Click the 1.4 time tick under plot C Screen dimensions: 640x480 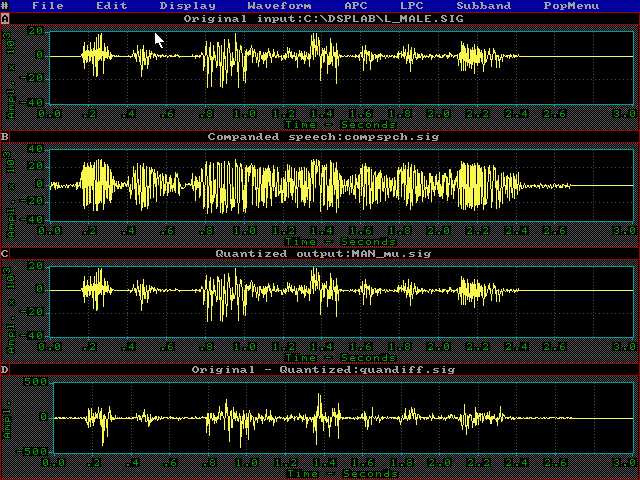pos(322,347)
